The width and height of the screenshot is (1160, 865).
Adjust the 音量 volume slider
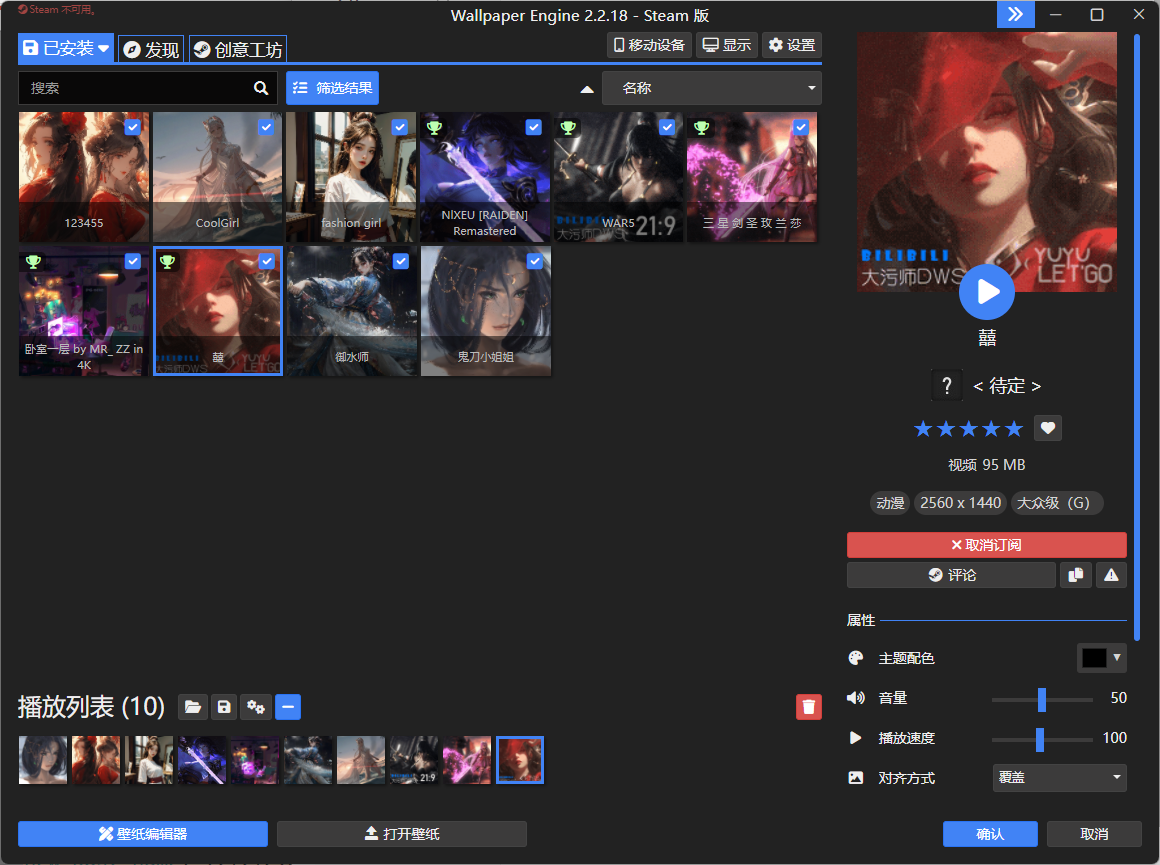point(1042,699)
